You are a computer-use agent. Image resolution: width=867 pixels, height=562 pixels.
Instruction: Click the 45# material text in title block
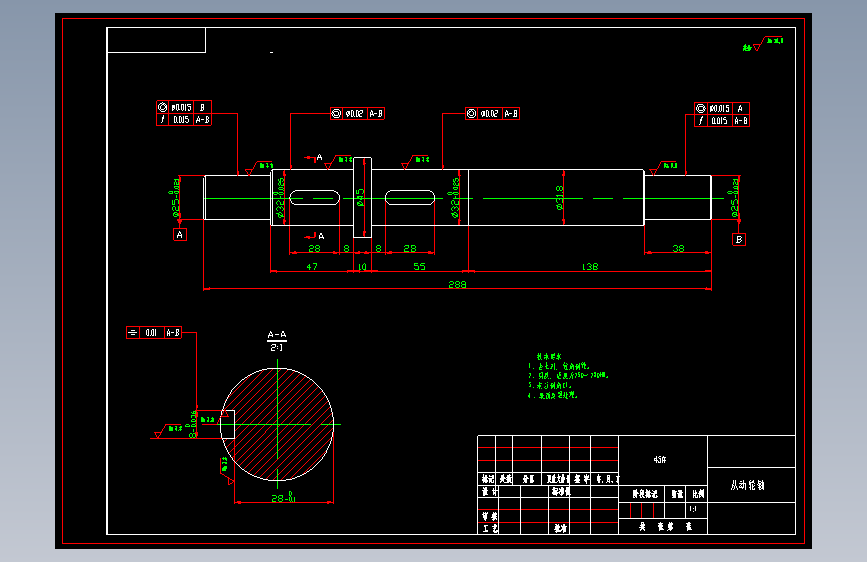[x=660, y=460]
